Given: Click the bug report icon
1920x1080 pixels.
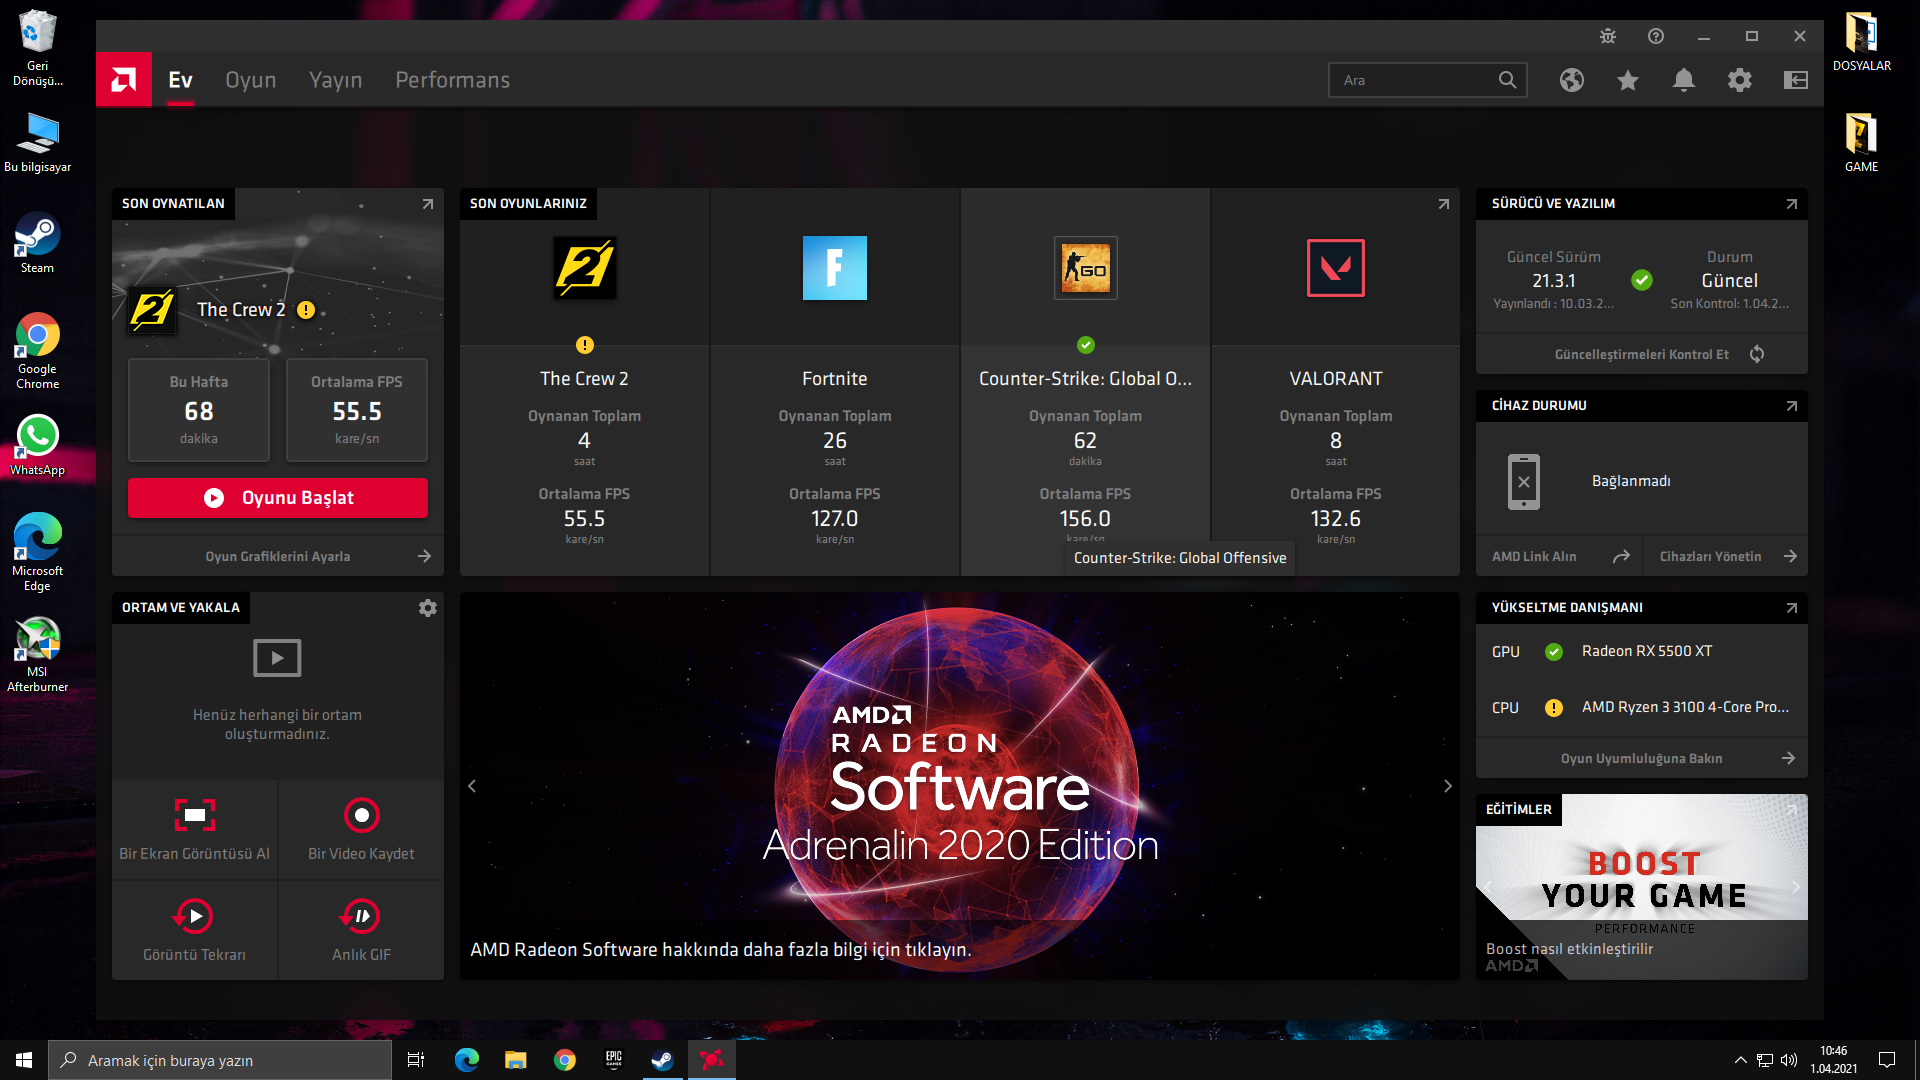Looking at the screenshot, I should pos(1608,36).
